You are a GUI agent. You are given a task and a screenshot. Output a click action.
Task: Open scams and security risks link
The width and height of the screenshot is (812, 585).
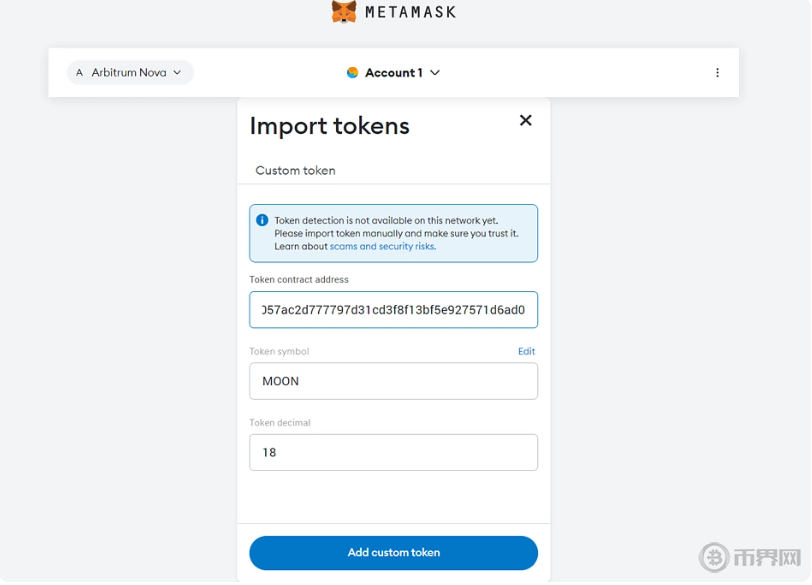[383, 246]
